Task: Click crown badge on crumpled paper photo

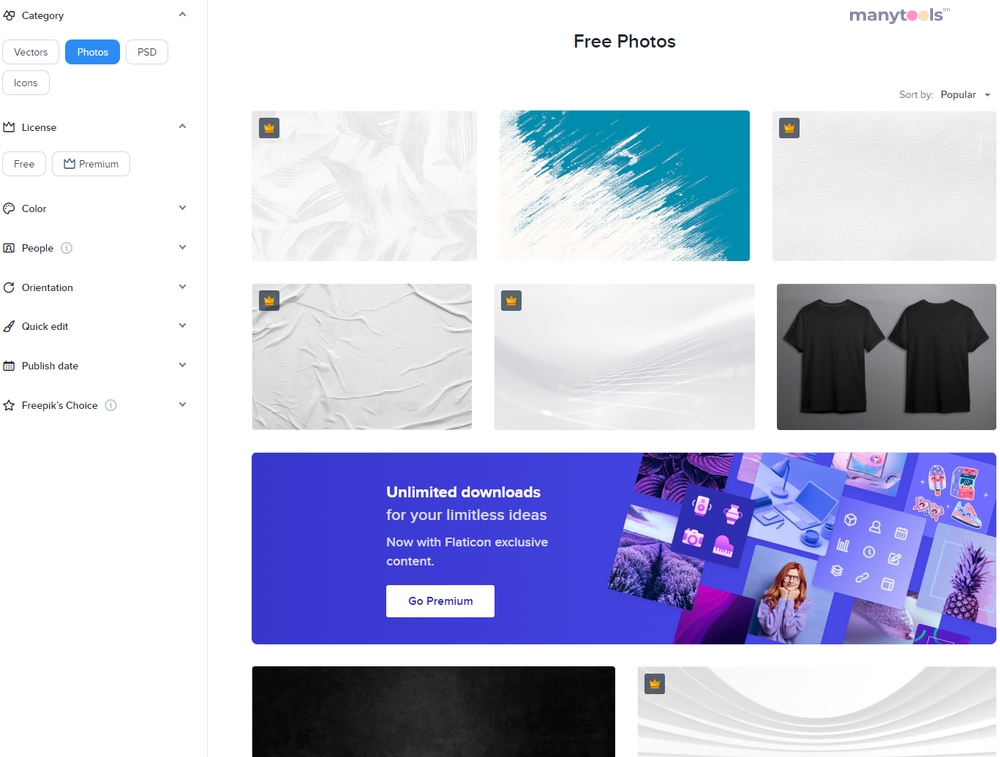Action: click(269, 300)
